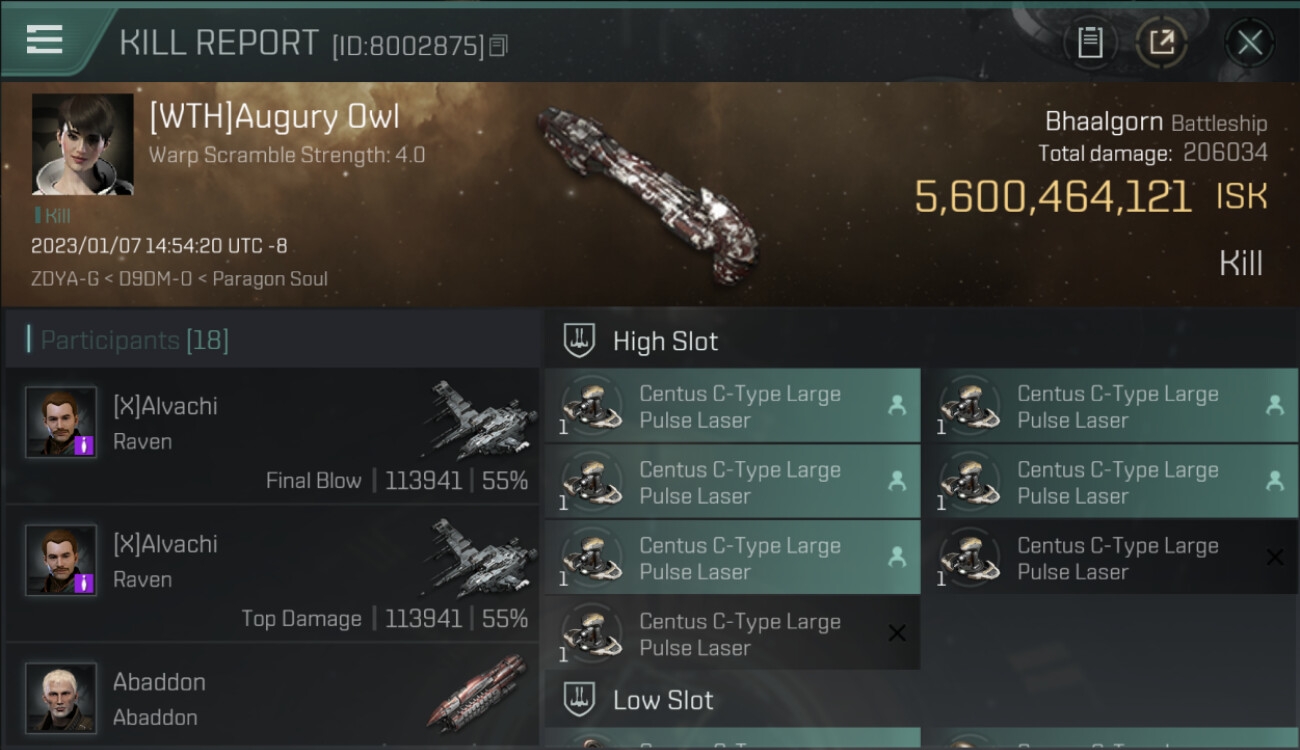
Task: Select the Top Damage Alvachi entry
Action: [272, 573]
